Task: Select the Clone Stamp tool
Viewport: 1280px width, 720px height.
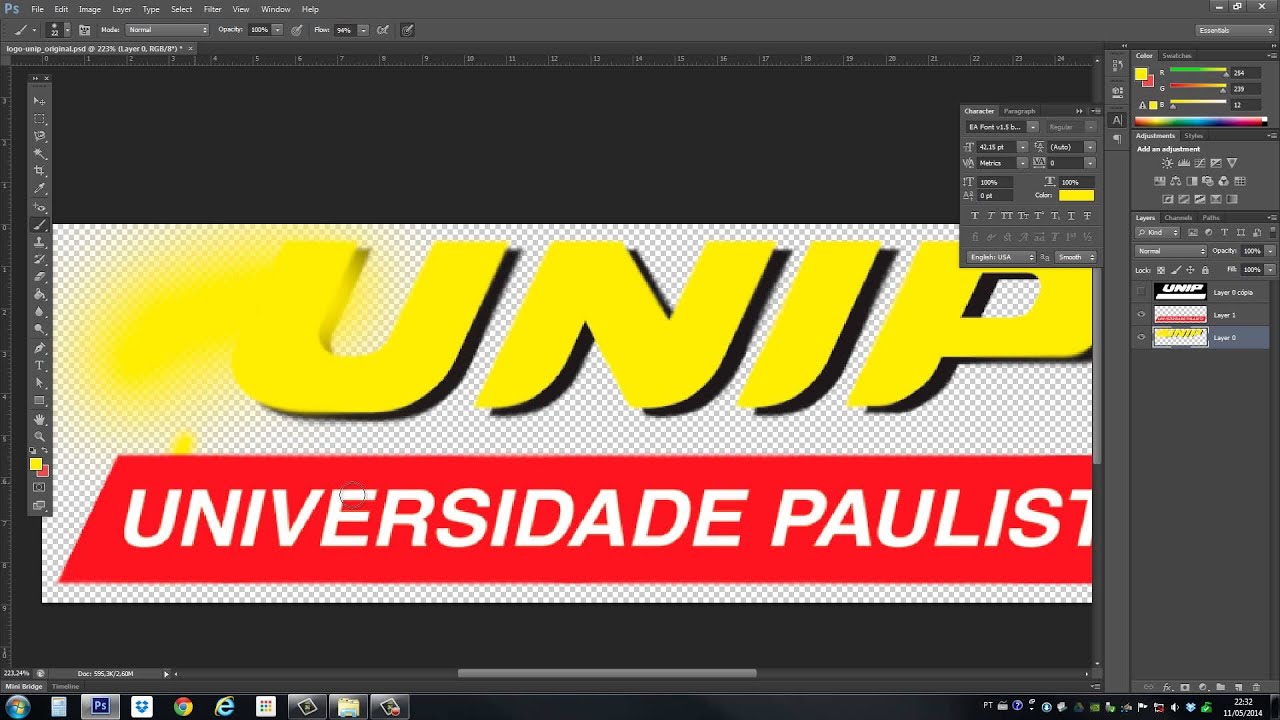Action: pyautogui.click(x=40, y=242)
